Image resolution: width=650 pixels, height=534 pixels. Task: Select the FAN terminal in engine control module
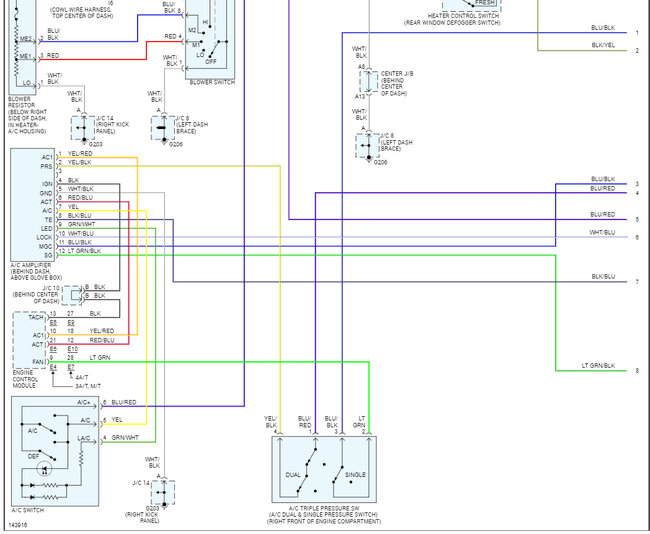click(x=38, y=362)
